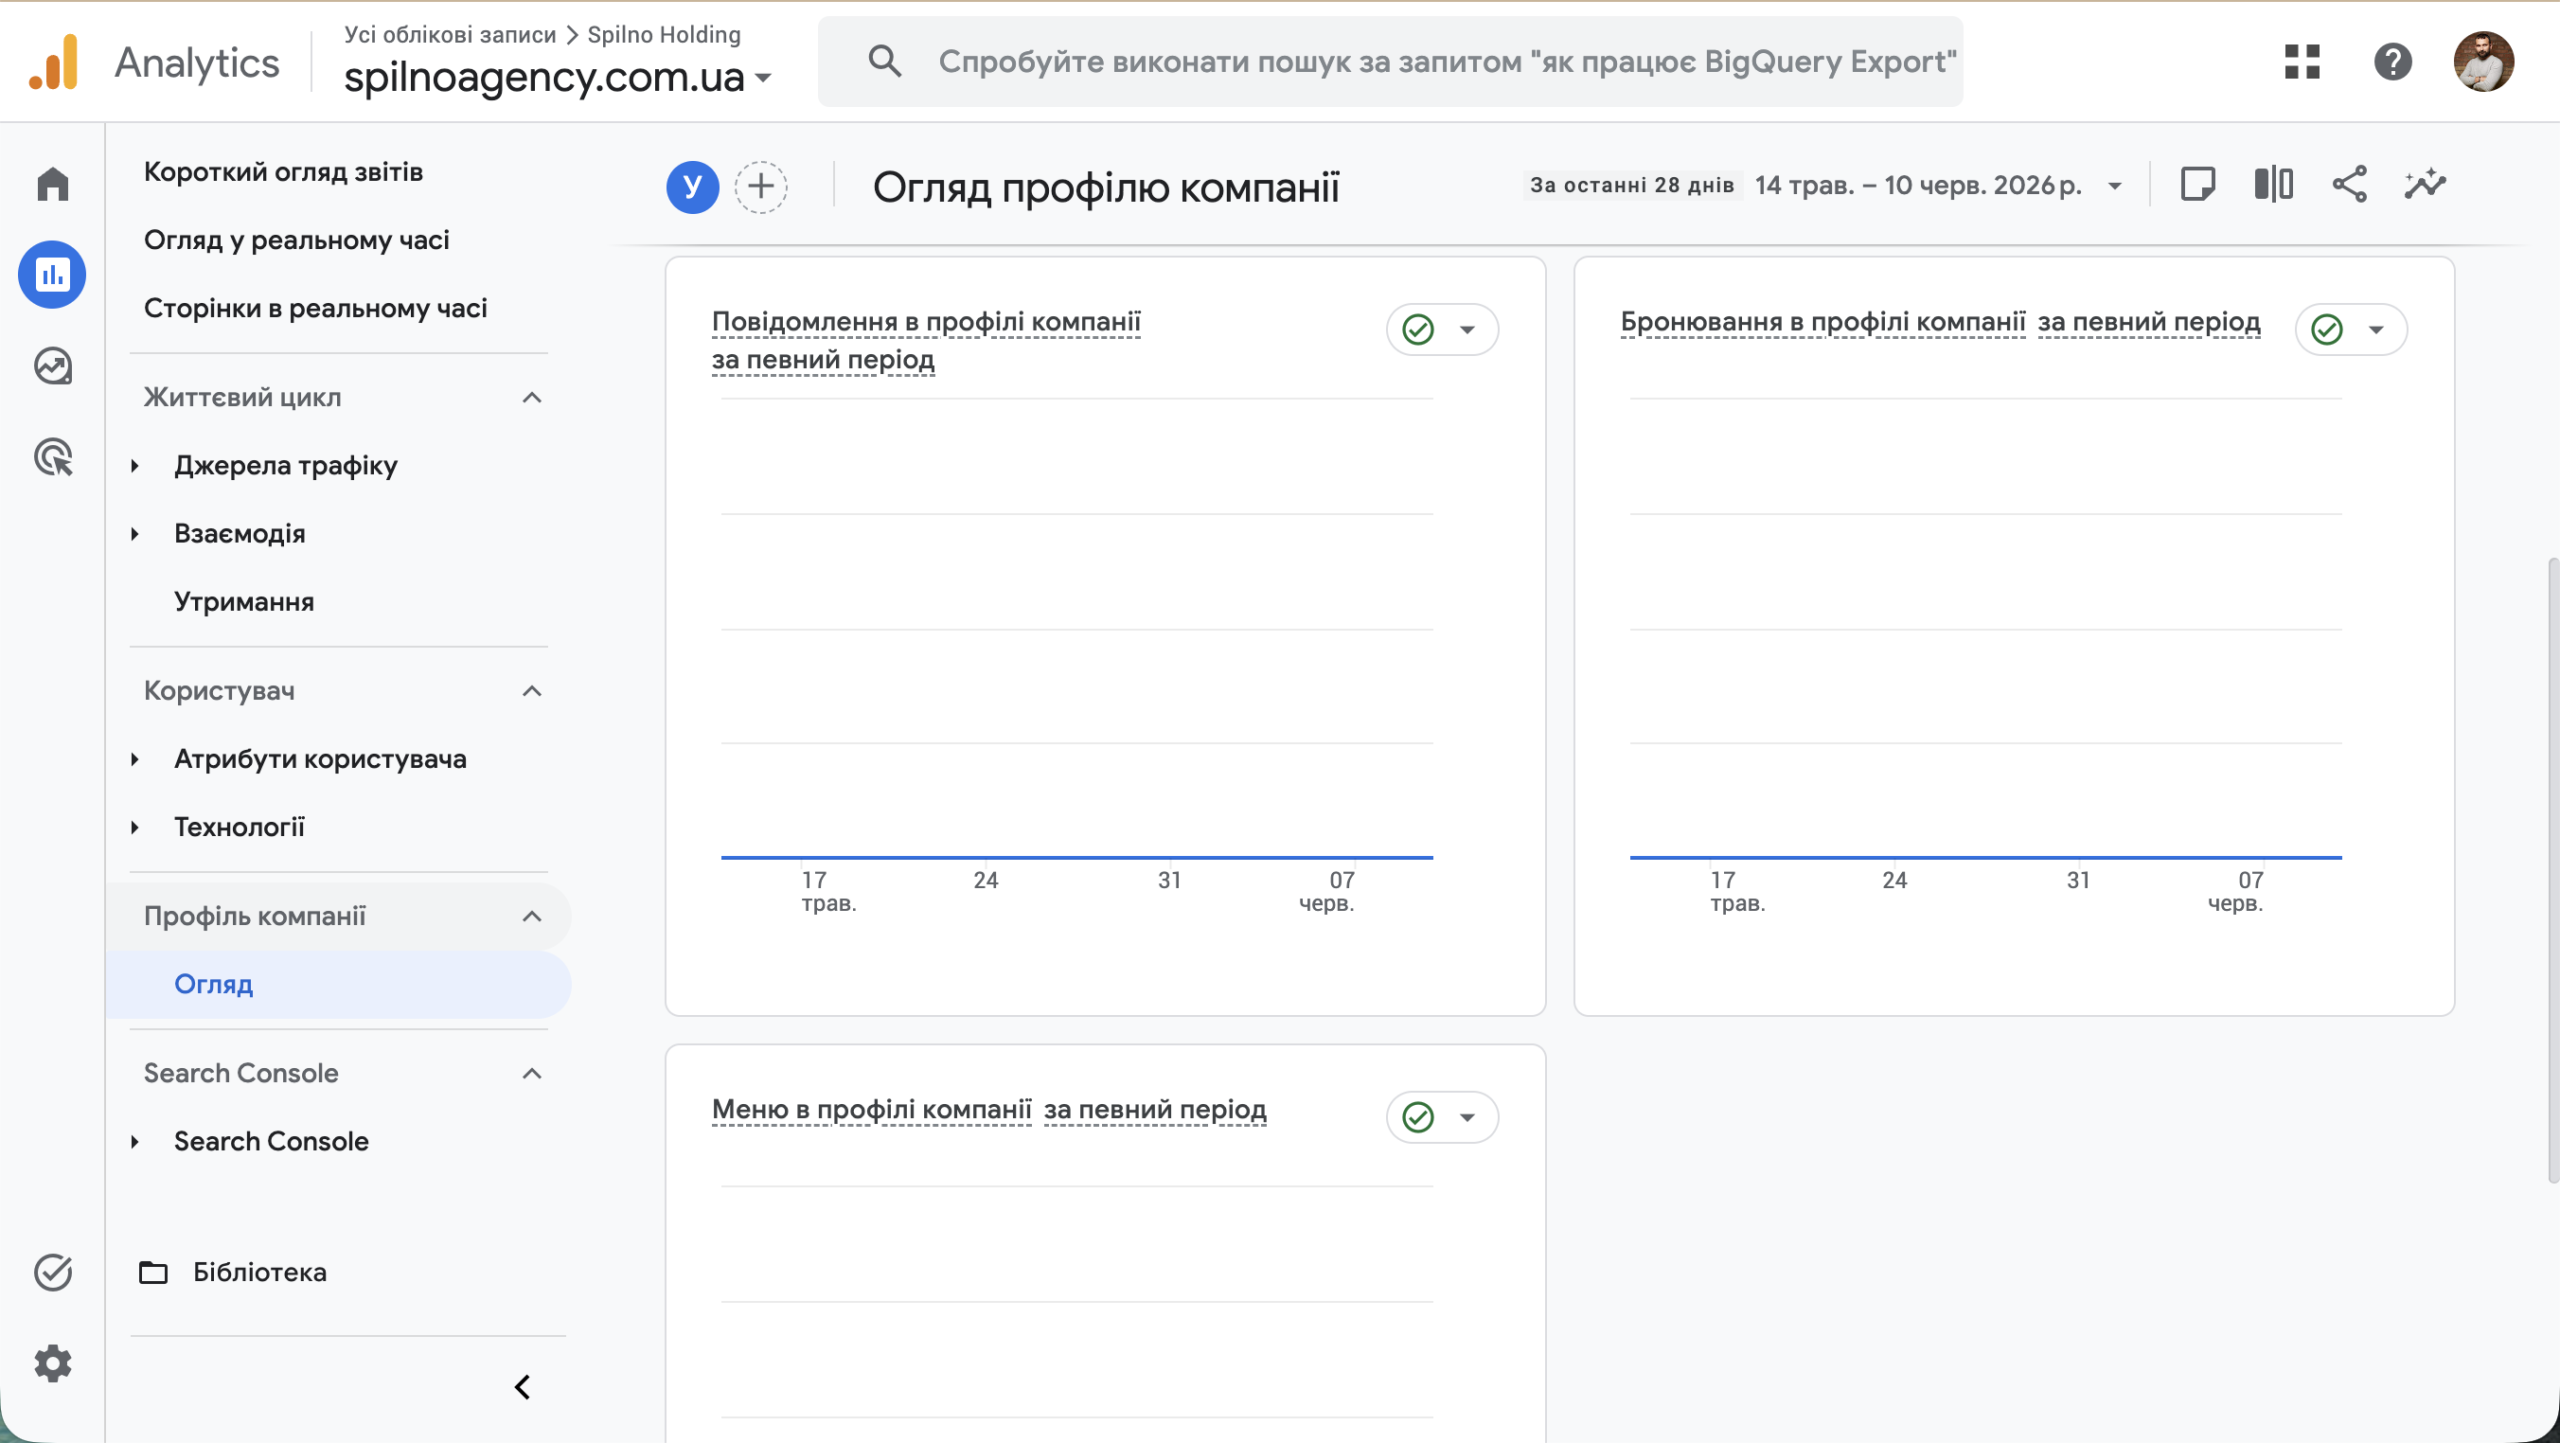The width and height of the screenshot is (2560, 1443).
Task: Open the Утримання report
Action: pos(244,602)
